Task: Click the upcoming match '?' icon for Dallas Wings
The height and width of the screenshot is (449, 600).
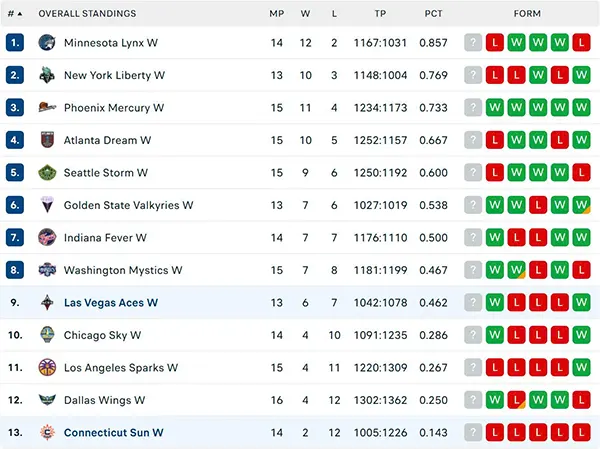Action: click(473, 400)
